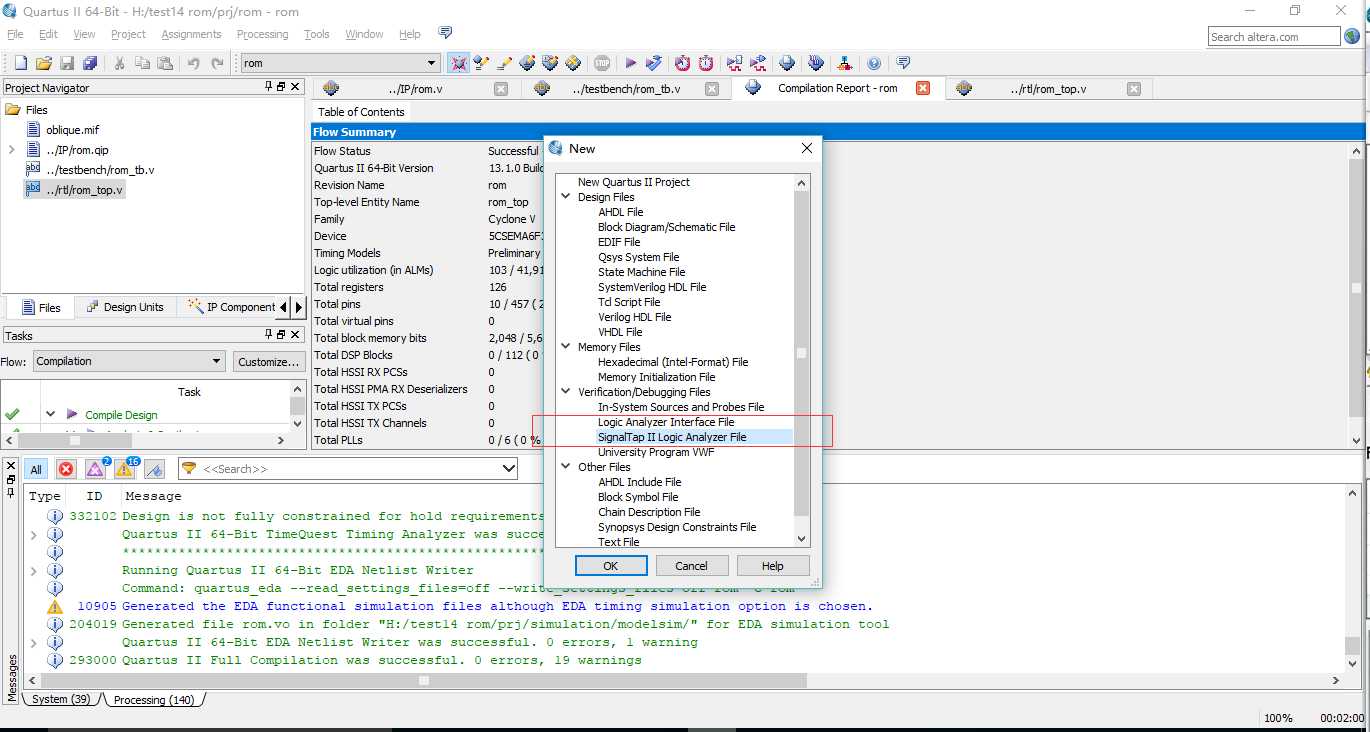Collapse Memory Files group in New dialog
This screenshot has width=1370, height=732.
click(x=566, y=347)
